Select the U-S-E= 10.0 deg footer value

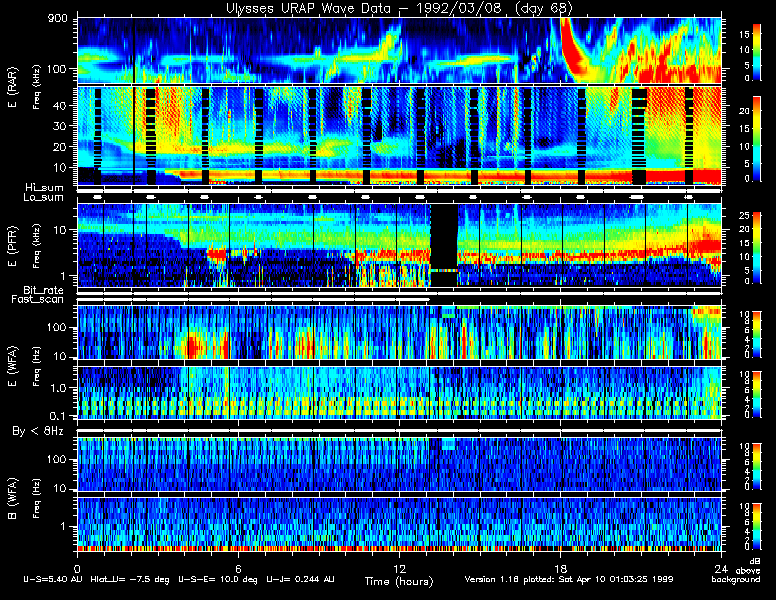point(218,579)
